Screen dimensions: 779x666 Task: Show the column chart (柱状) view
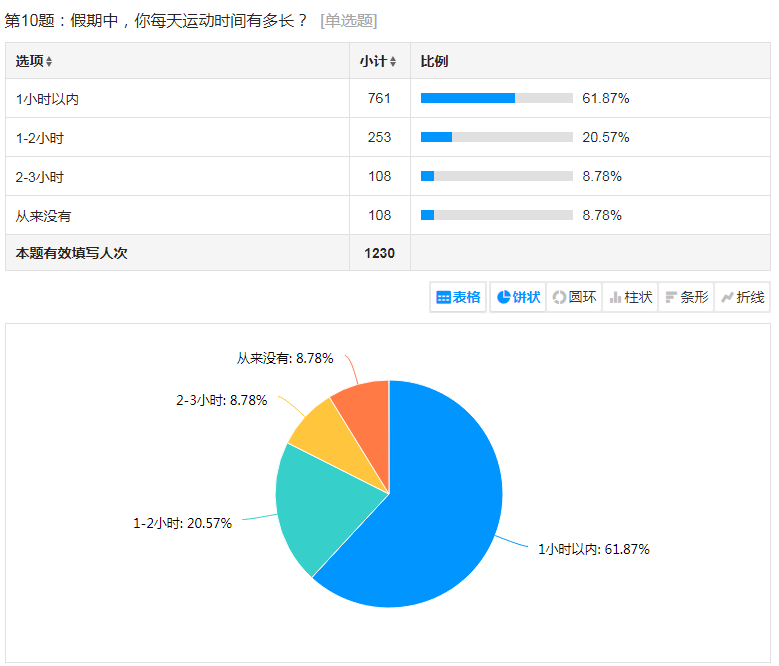[x=631, y=297]
